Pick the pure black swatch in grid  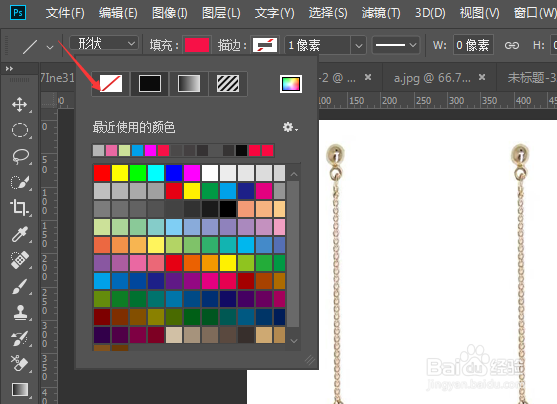228,209
